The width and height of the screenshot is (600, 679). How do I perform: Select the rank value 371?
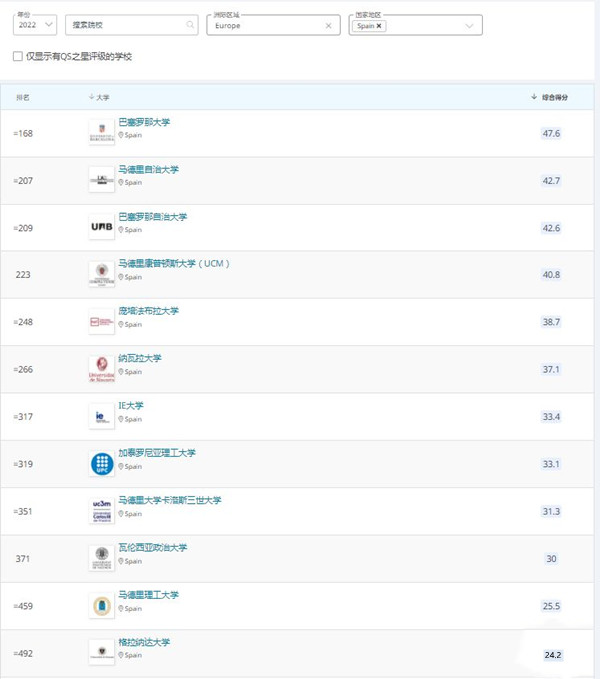[x=23, y=559]
